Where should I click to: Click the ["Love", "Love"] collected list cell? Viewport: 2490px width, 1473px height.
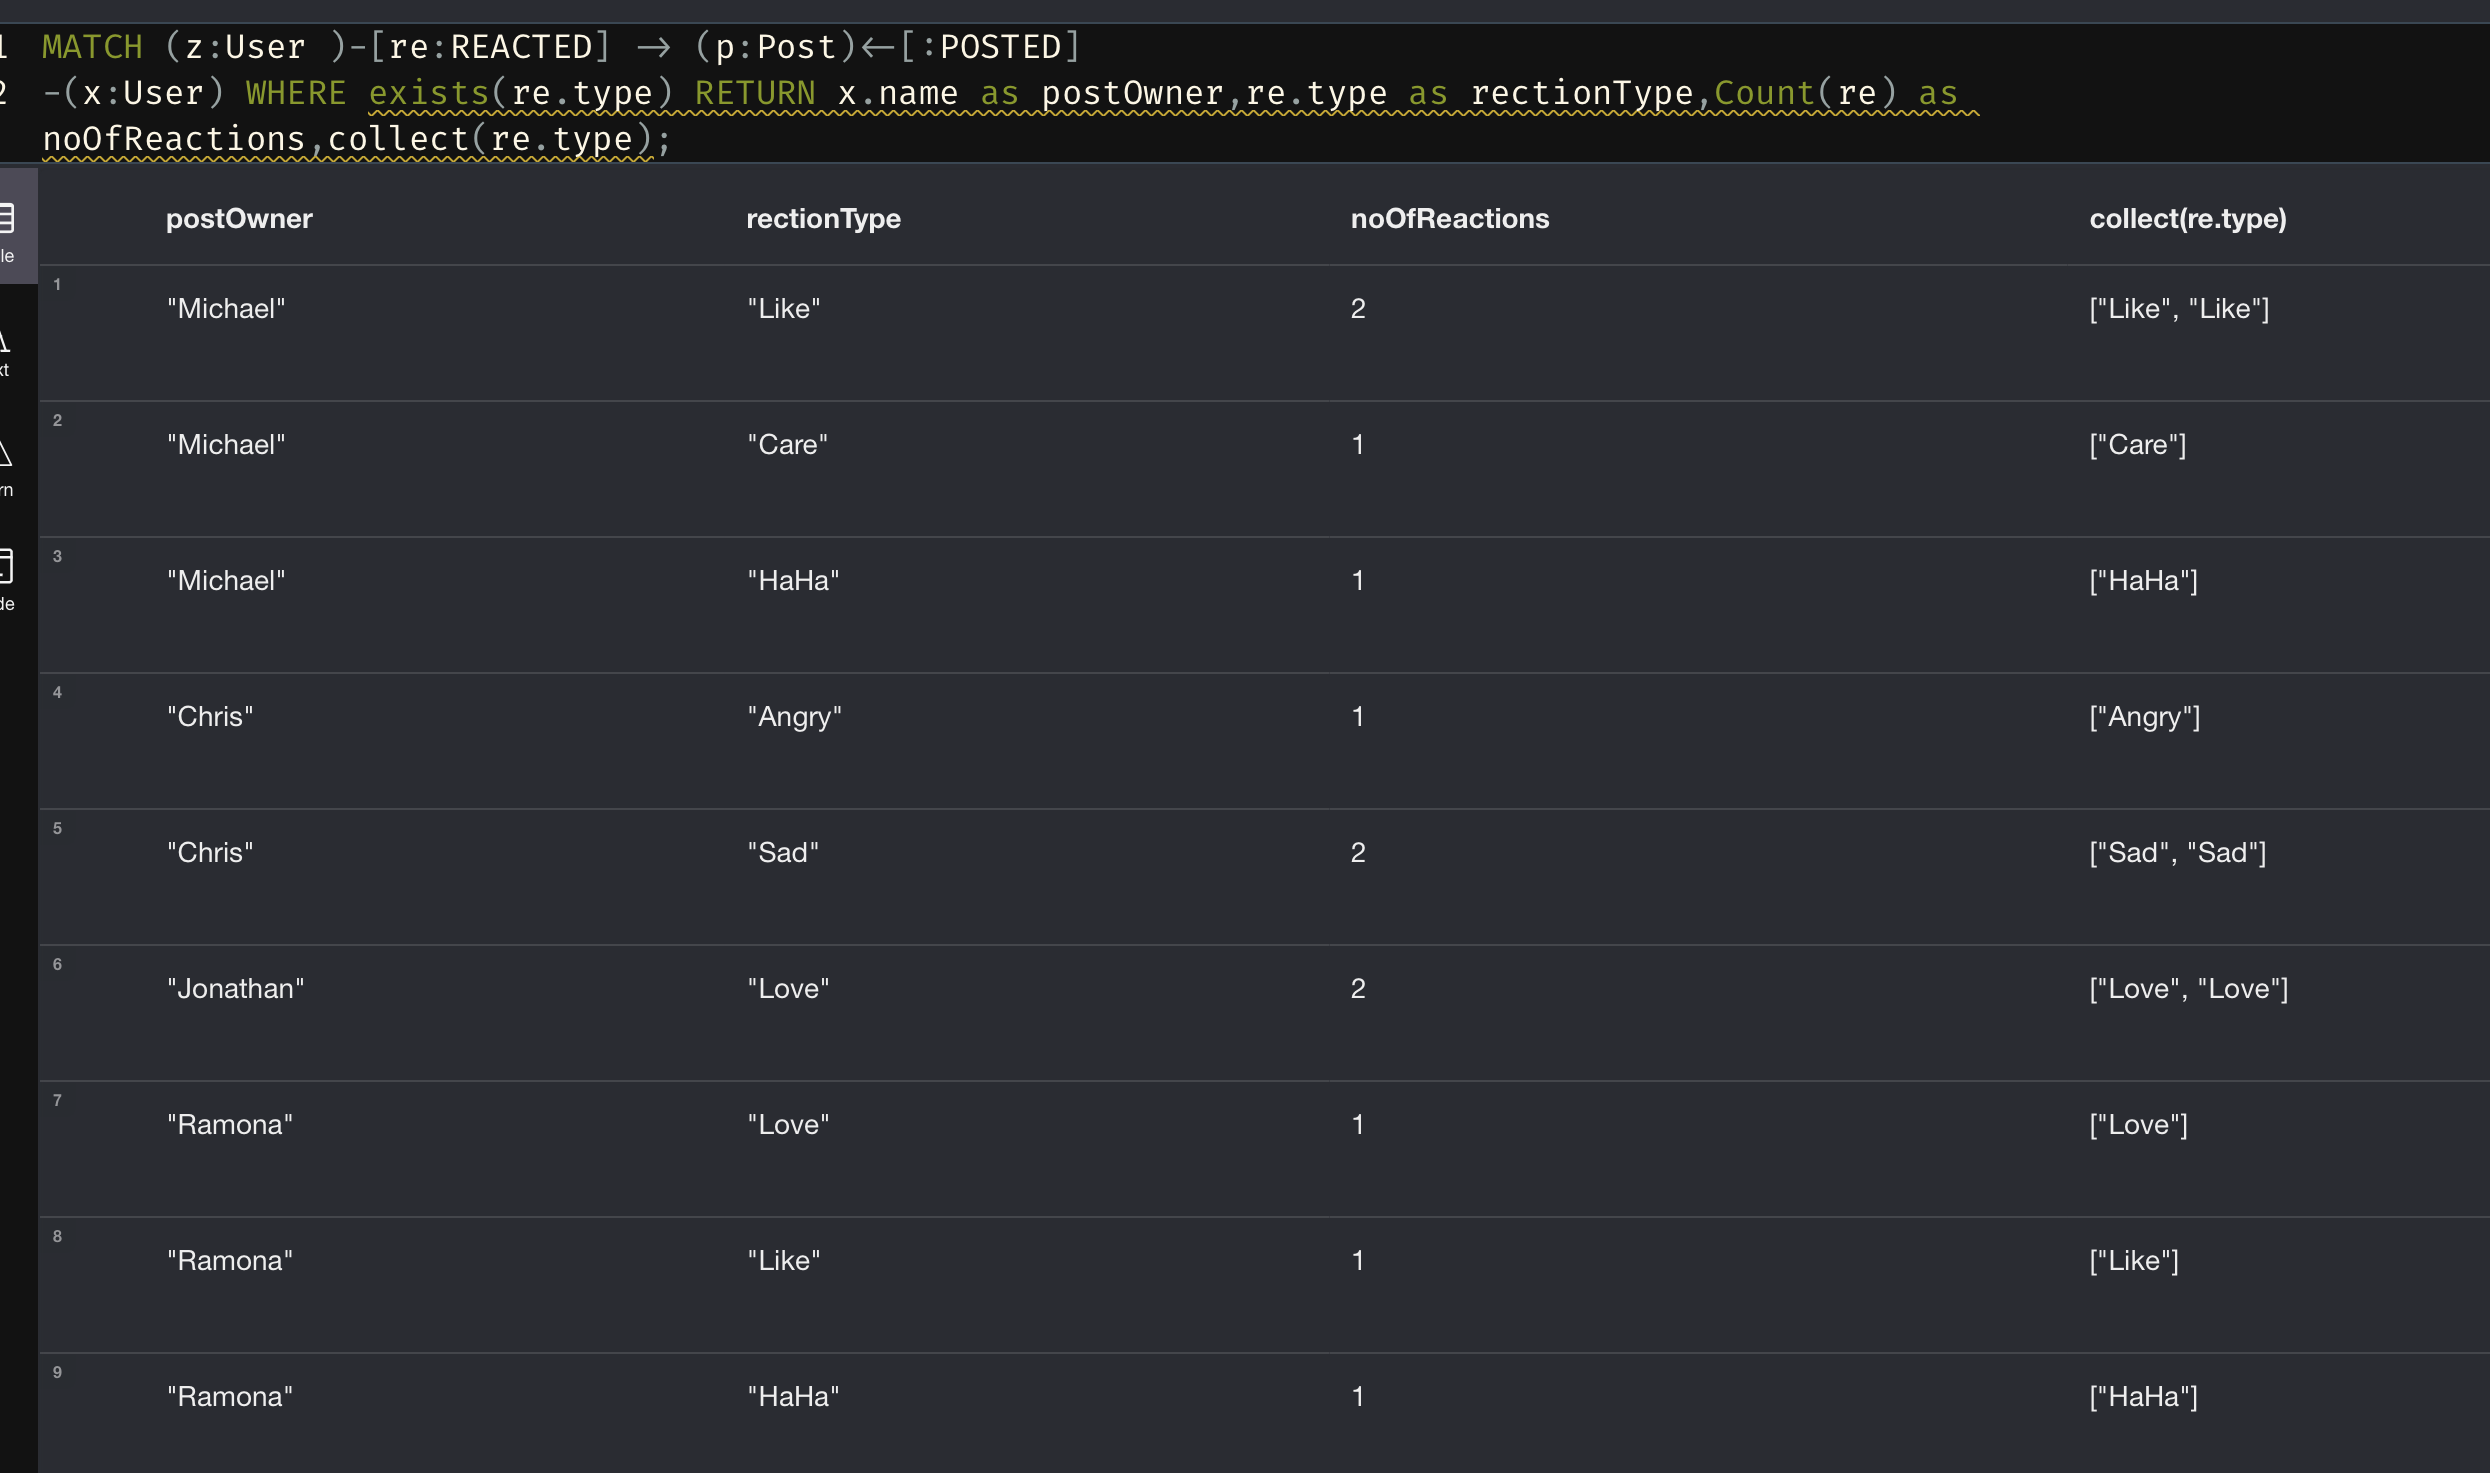pyautogui.click(x=2188, y=989)
